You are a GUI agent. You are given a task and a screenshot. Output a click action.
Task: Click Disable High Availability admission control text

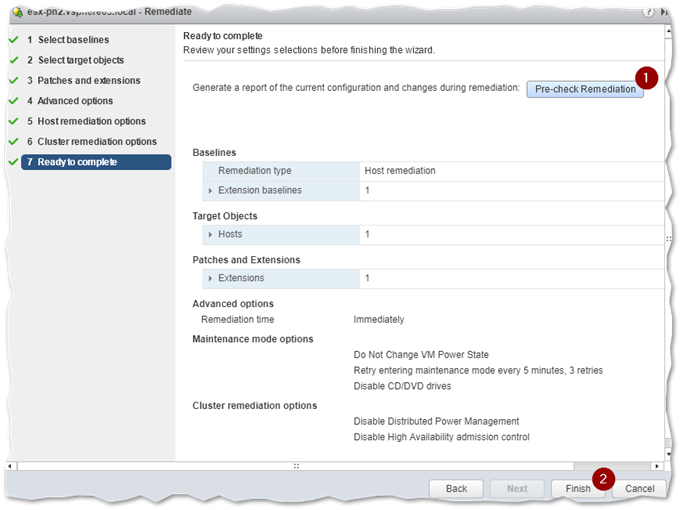point(441,437)
